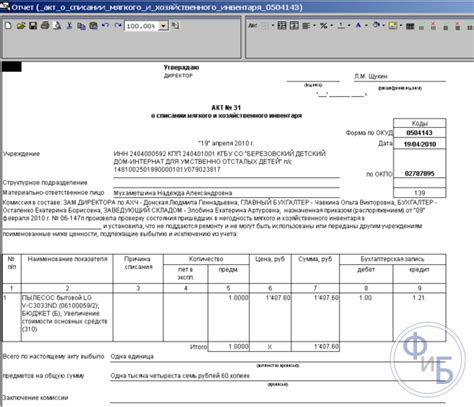
Task: Open font color dropdown next to letter A
Action: (x=366, y=26)
